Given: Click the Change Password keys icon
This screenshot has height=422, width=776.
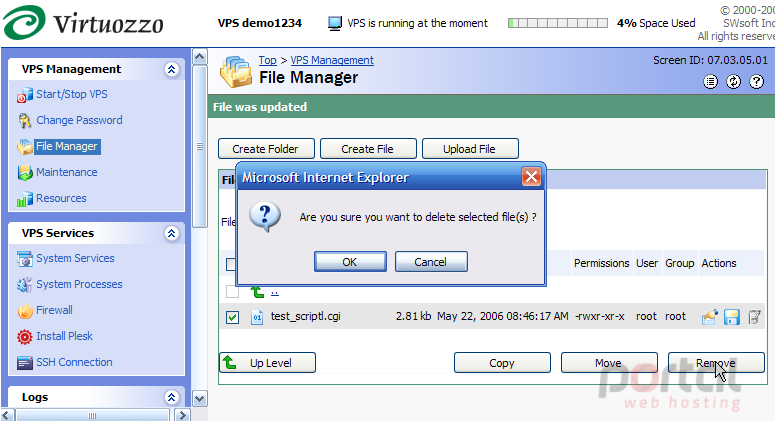Looking at the screenshot, I should tap(25, 120).
